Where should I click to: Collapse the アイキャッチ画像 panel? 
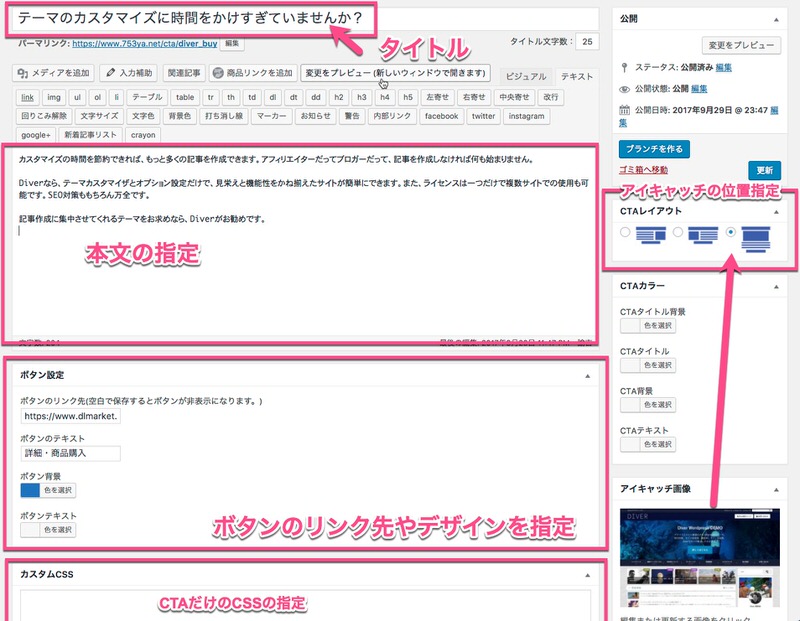[x=776, y=489]
